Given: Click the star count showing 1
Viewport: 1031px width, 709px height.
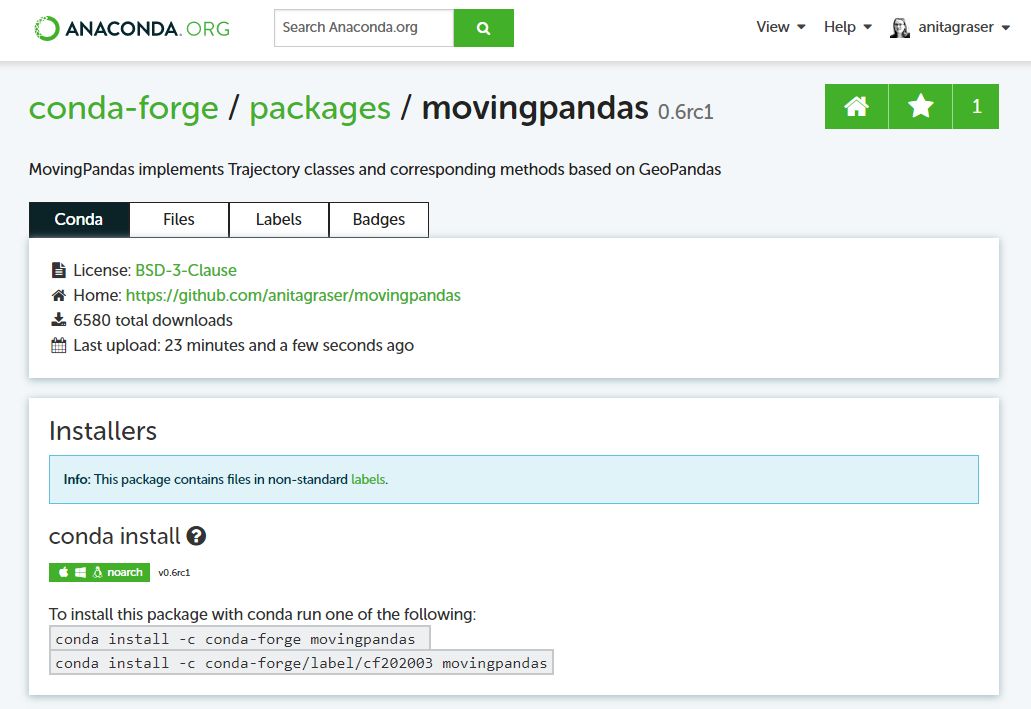Looking at the screenshot, I should pyautogui.click(x=977, y=107).
